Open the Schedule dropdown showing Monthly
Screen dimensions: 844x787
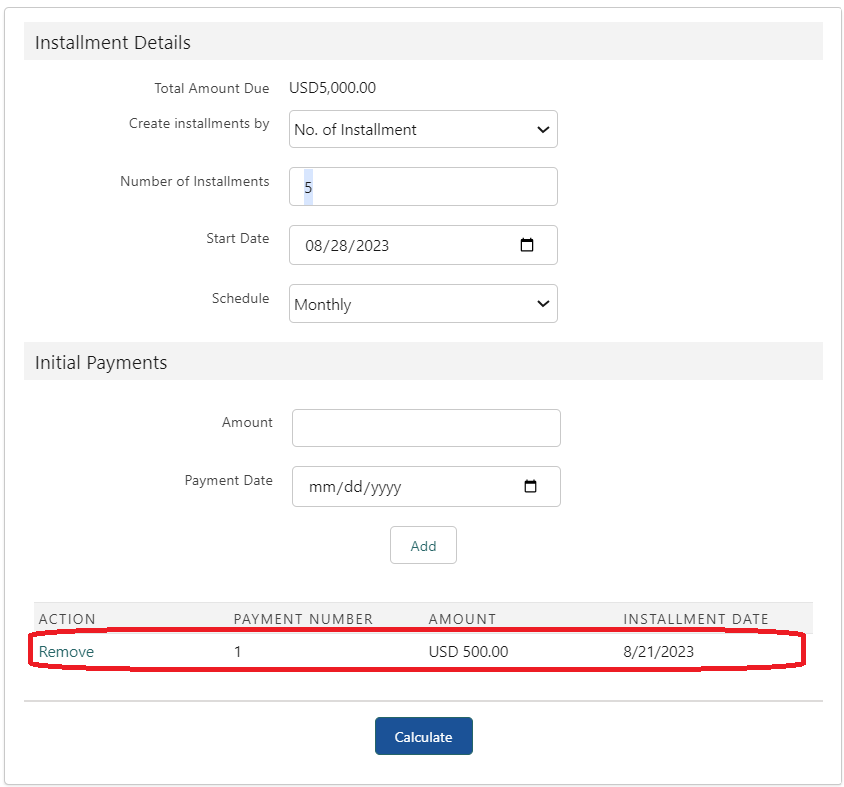pos(423,304)
